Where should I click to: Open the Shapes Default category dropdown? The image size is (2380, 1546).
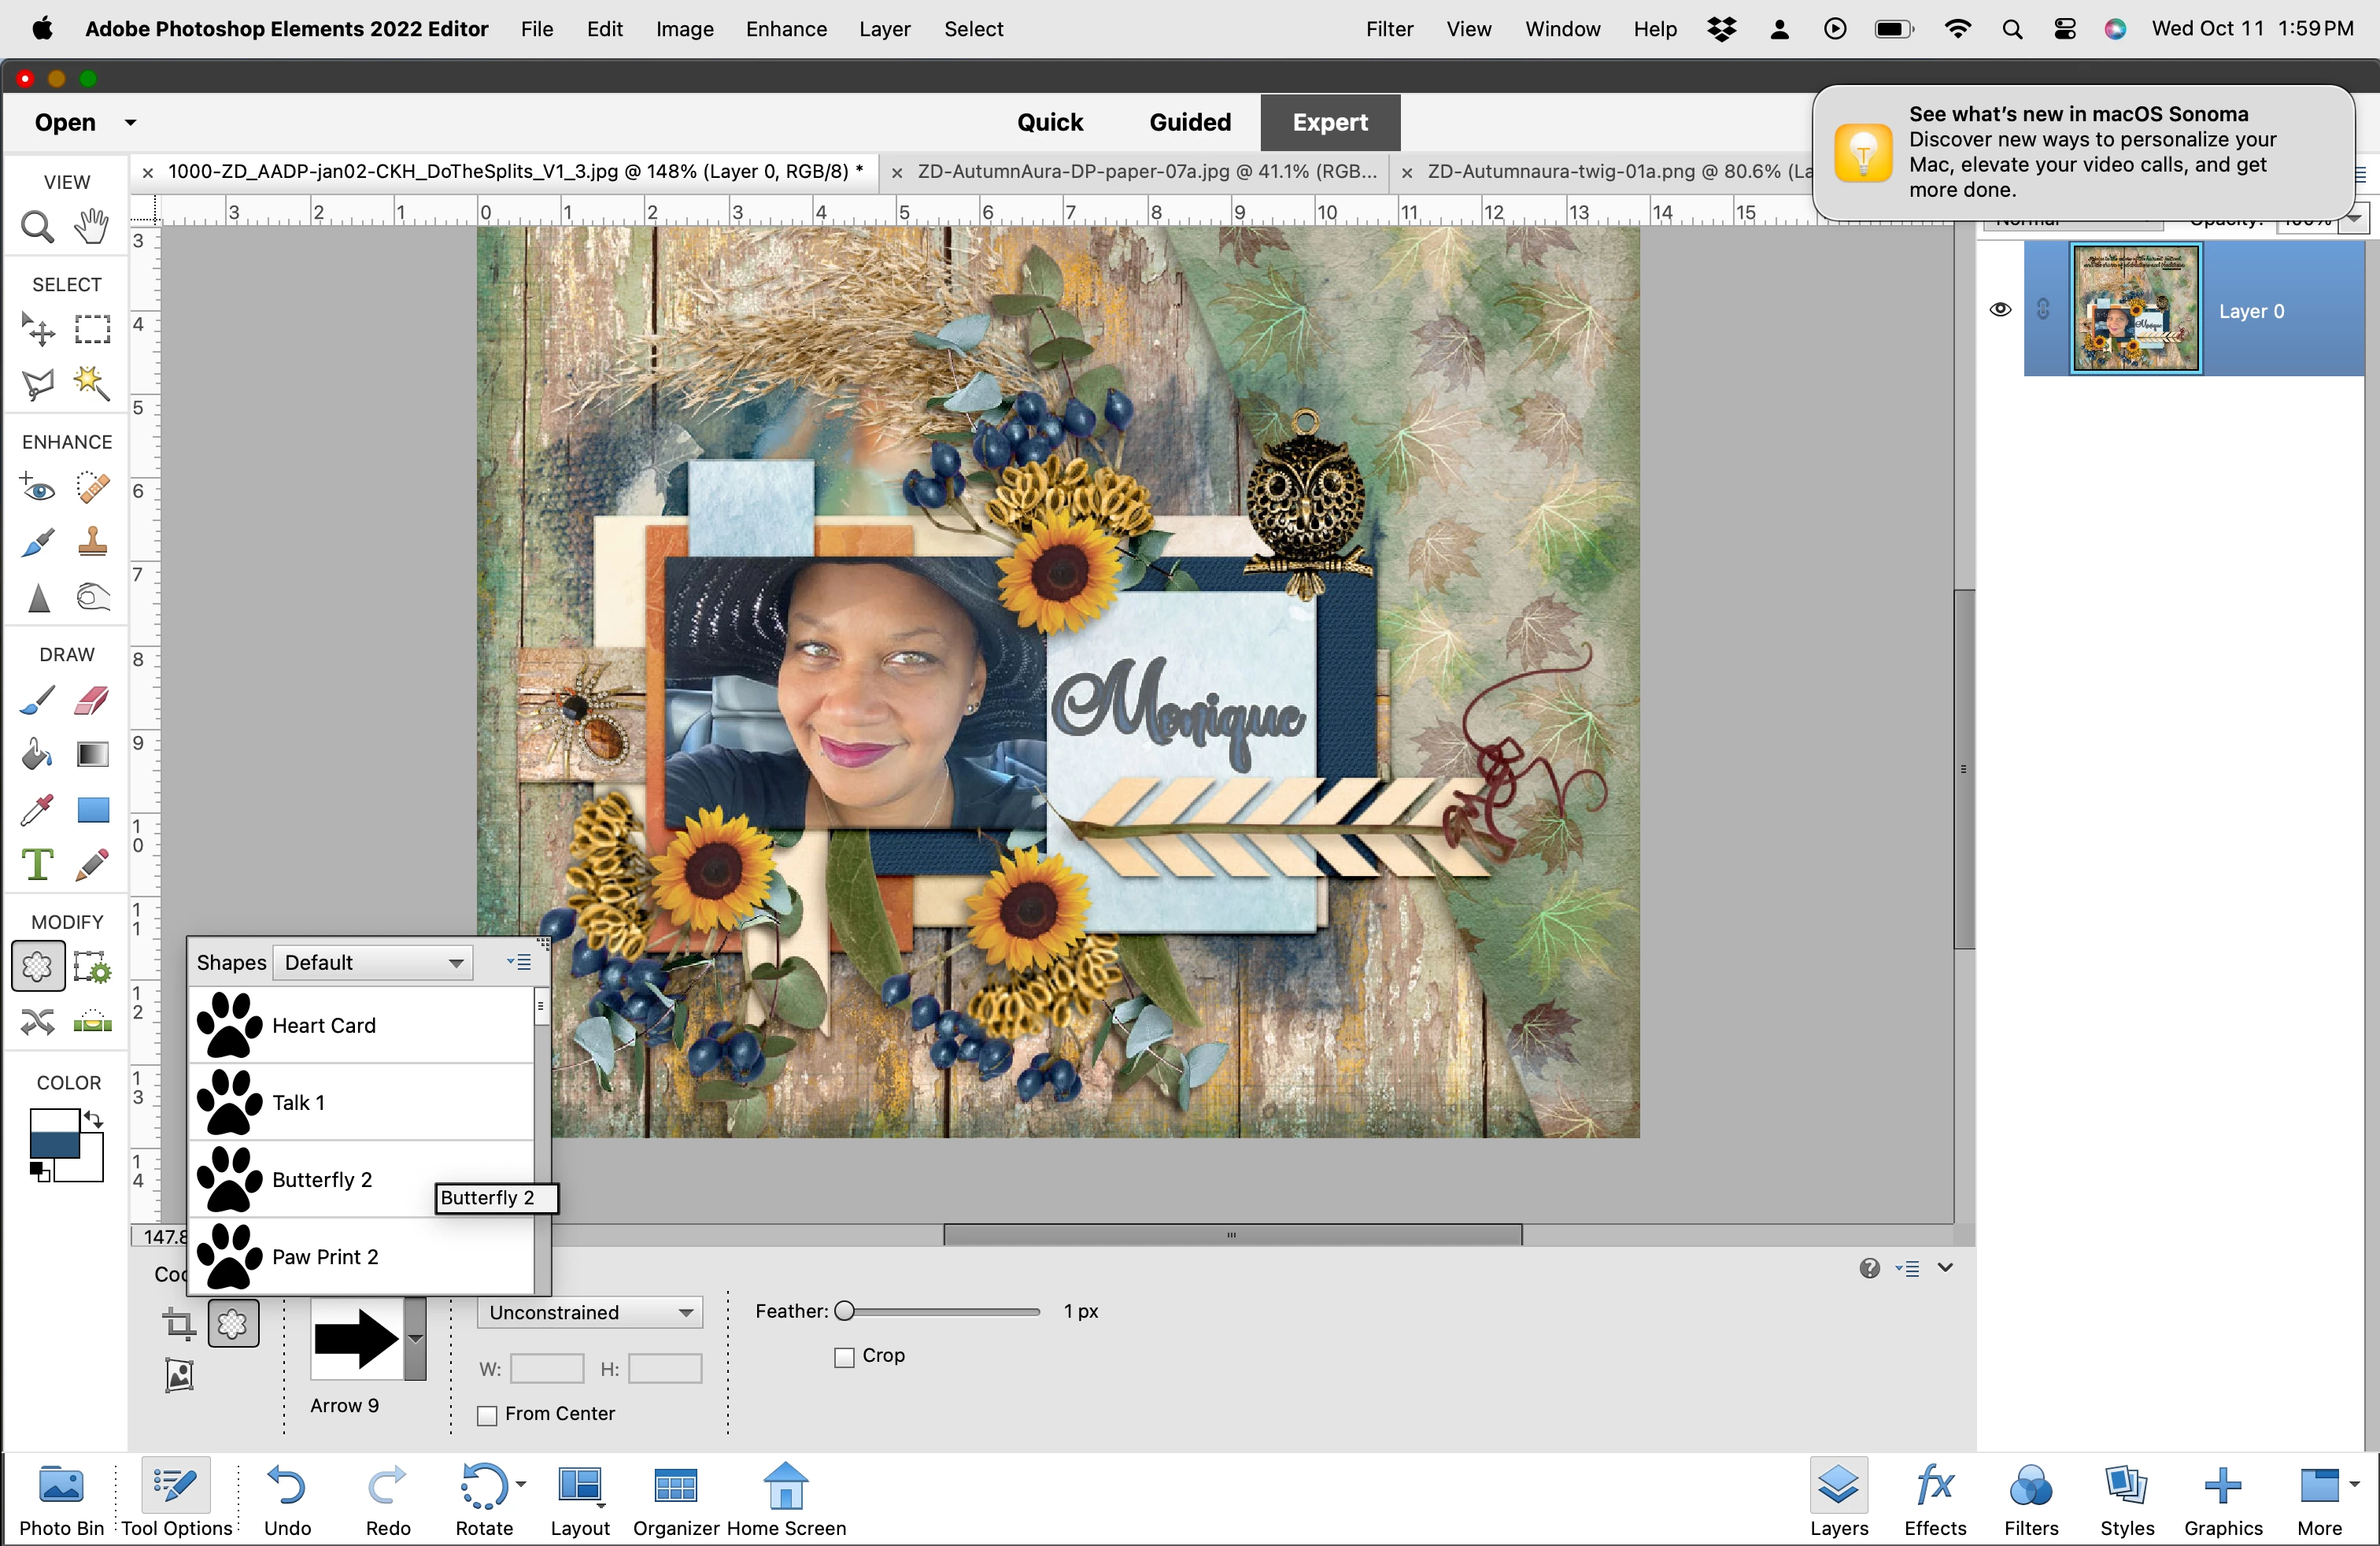coord(373,962)
